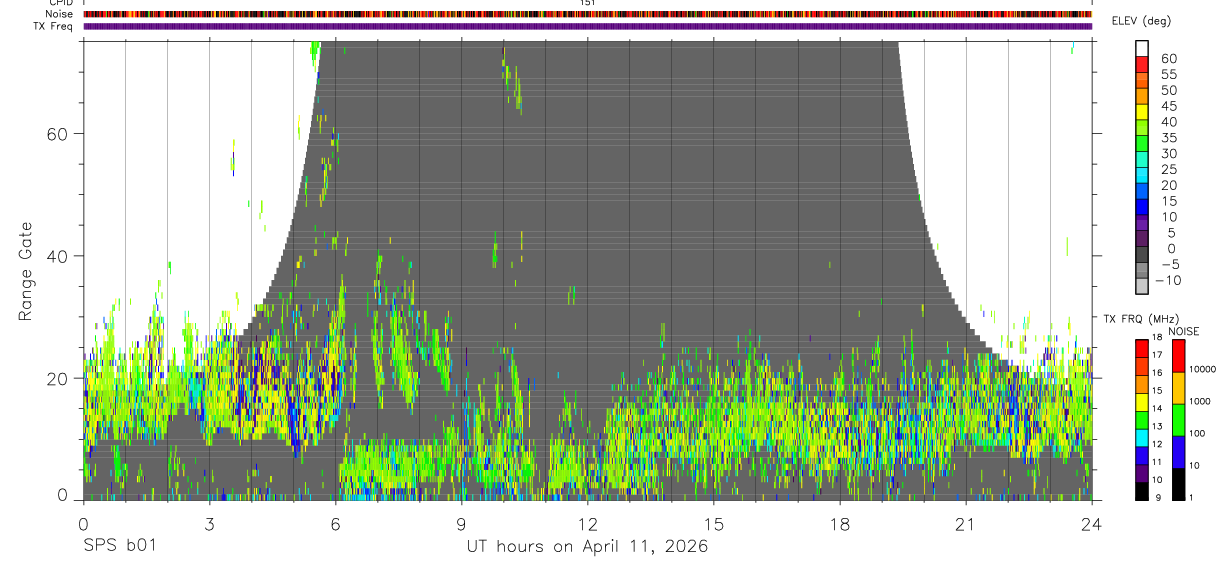Click the x-axis tick label '12'
The width and height of the screenshot is (1228, 567).
coord(587,525)
